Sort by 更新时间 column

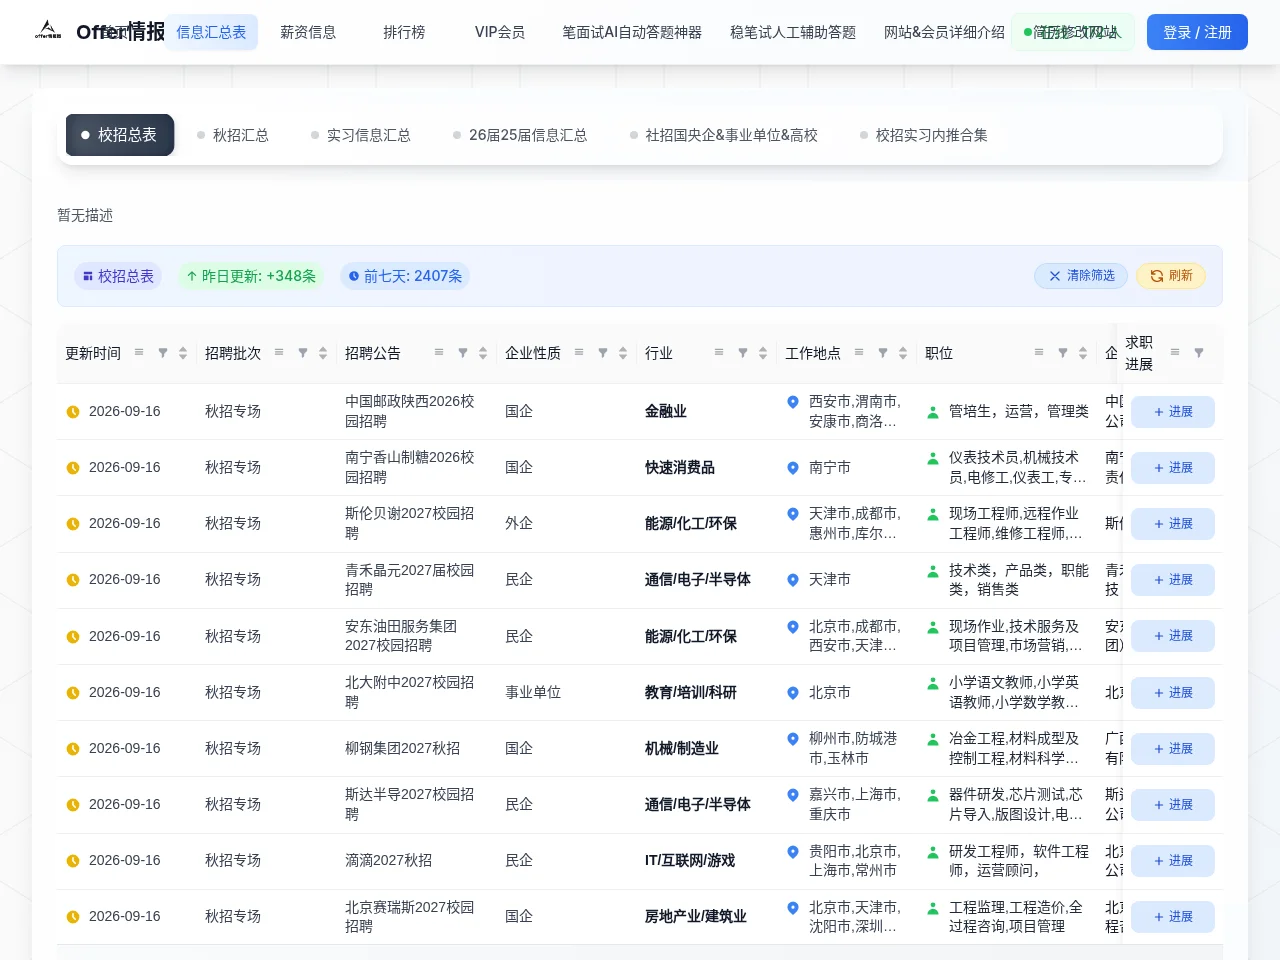pyautogui.click(x=183, y=353)
